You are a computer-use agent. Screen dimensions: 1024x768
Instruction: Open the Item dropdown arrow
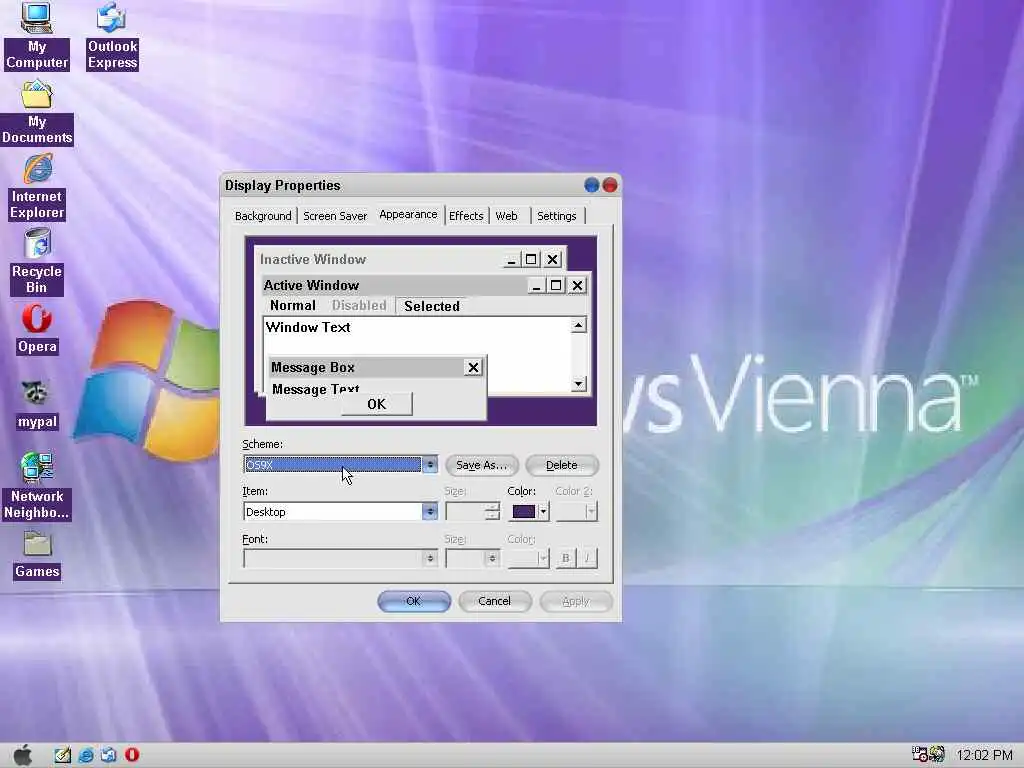[430, 512]
